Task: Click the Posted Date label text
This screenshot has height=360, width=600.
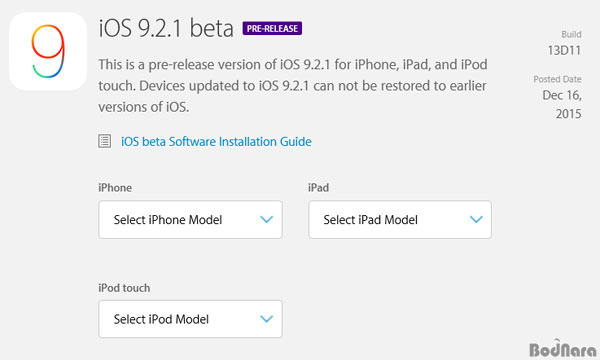Action: (558, 79)
